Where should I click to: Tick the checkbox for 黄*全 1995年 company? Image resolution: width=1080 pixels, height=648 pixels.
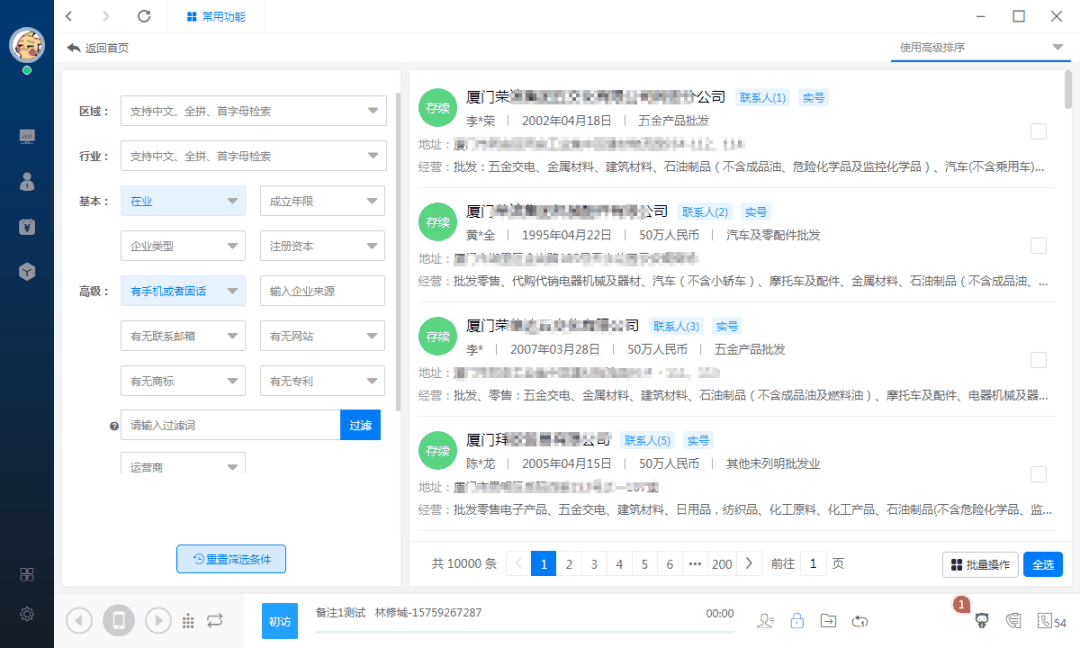click(1038, 246)
